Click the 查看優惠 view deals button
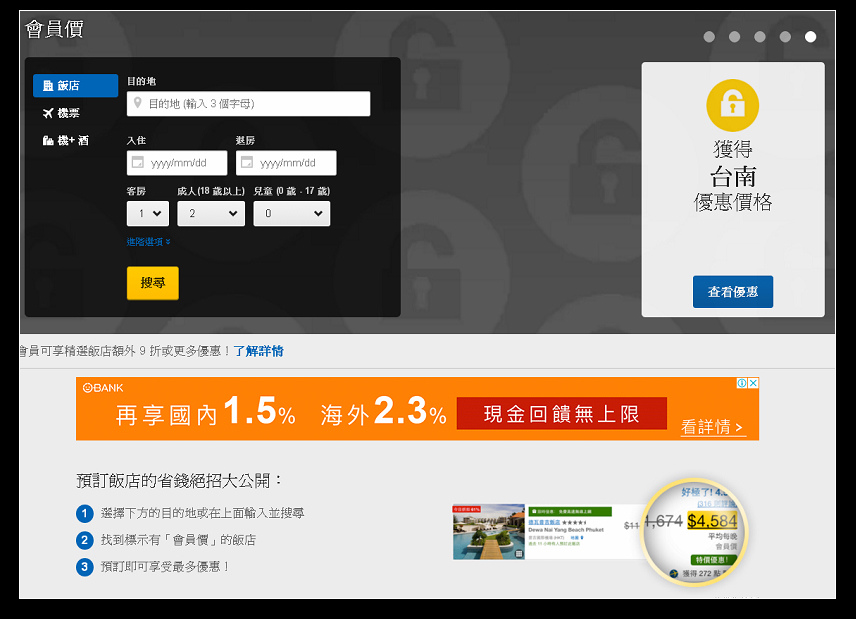 pos(733,292)
